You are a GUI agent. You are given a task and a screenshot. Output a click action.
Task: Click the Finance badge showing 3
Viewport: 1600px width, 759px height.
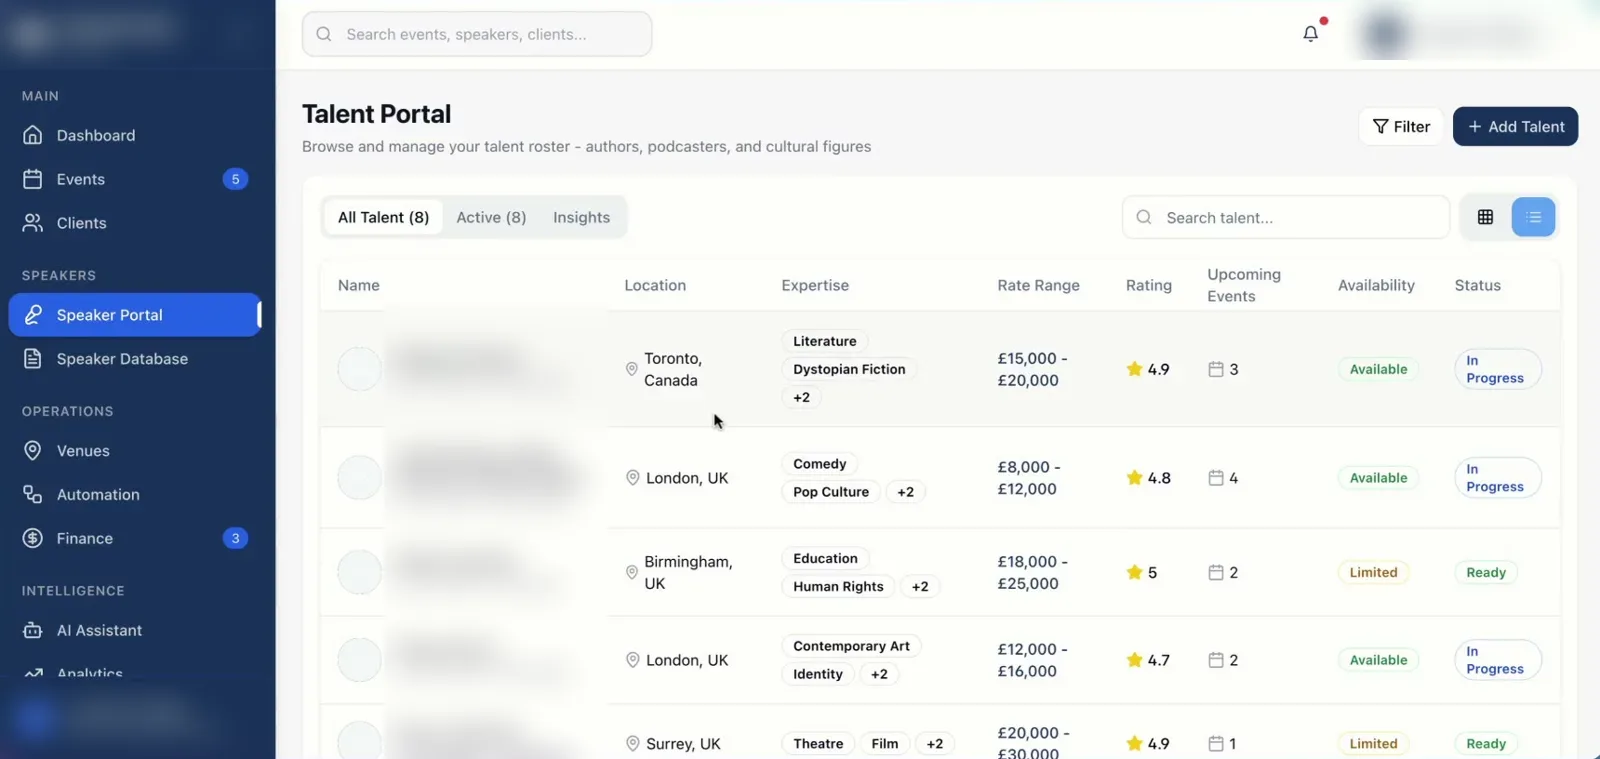pyautogui.click(x=235, y=538)
